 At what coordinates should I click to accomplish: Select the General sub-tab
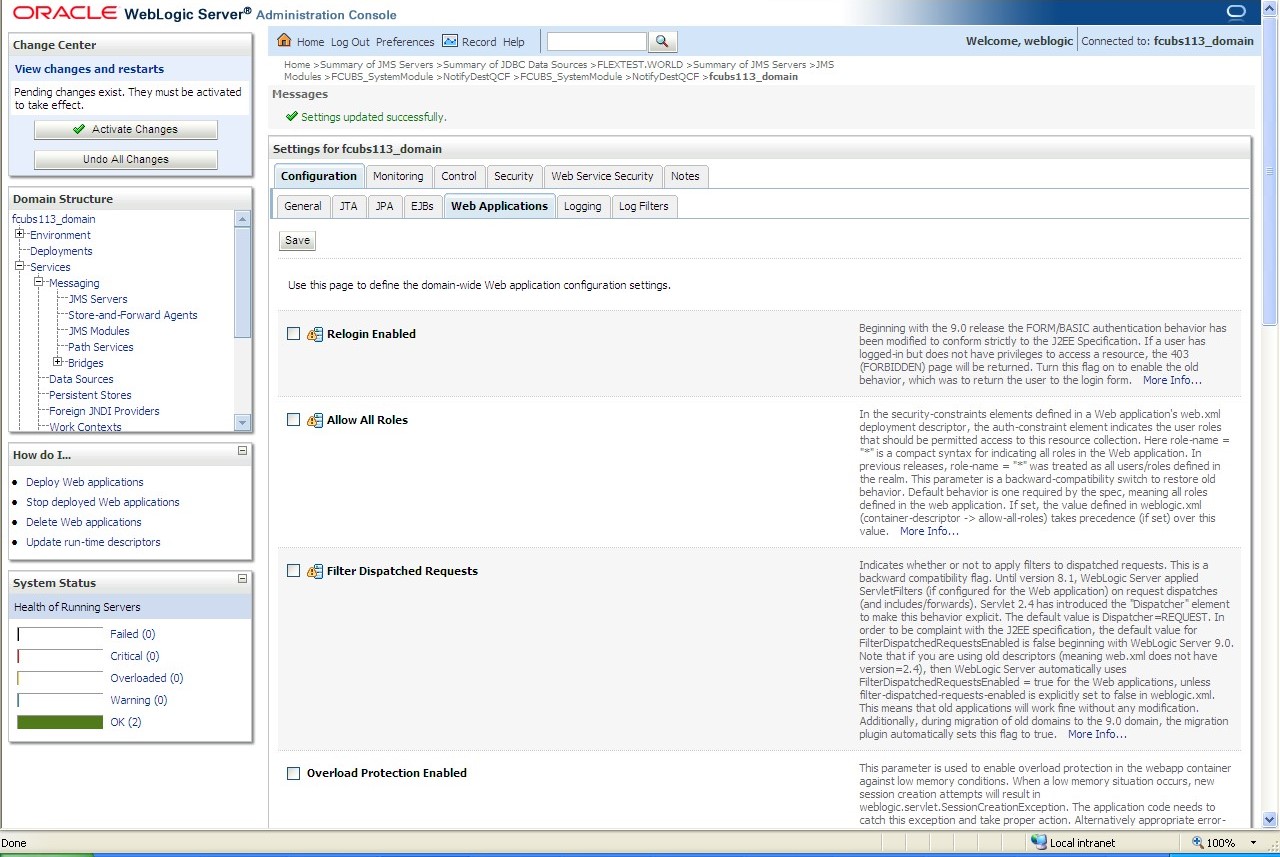coord(303,206)
